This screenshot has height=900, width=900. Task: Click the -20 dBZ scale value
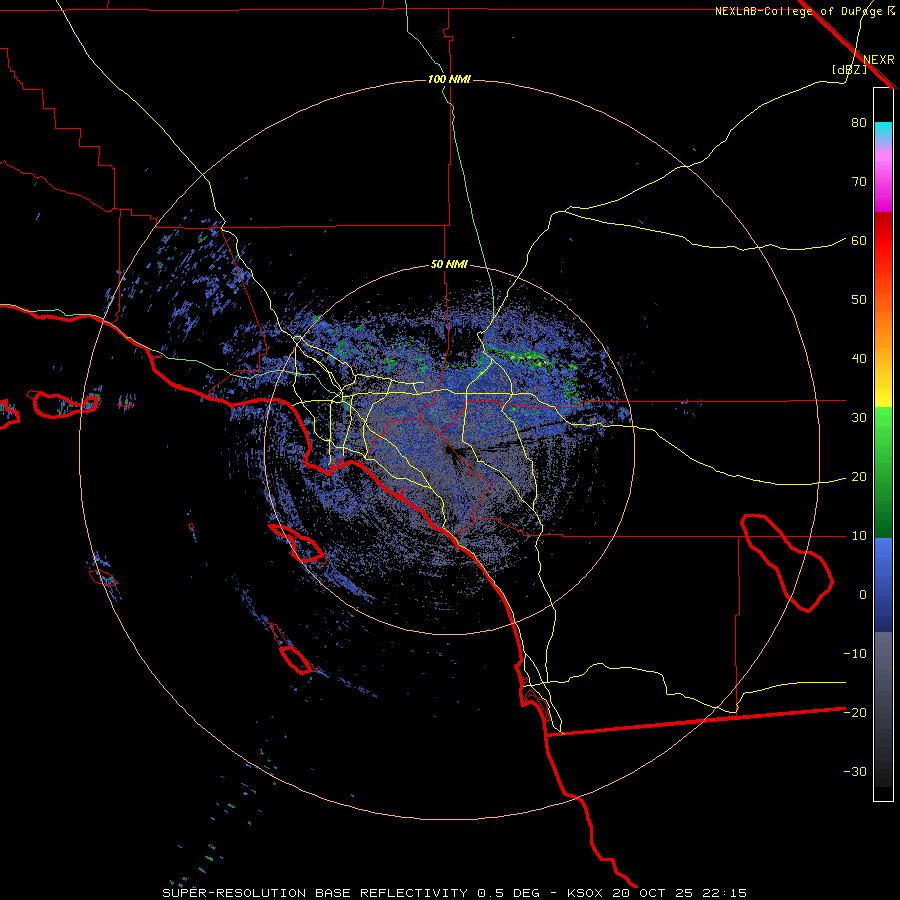[x=855, y=712]
